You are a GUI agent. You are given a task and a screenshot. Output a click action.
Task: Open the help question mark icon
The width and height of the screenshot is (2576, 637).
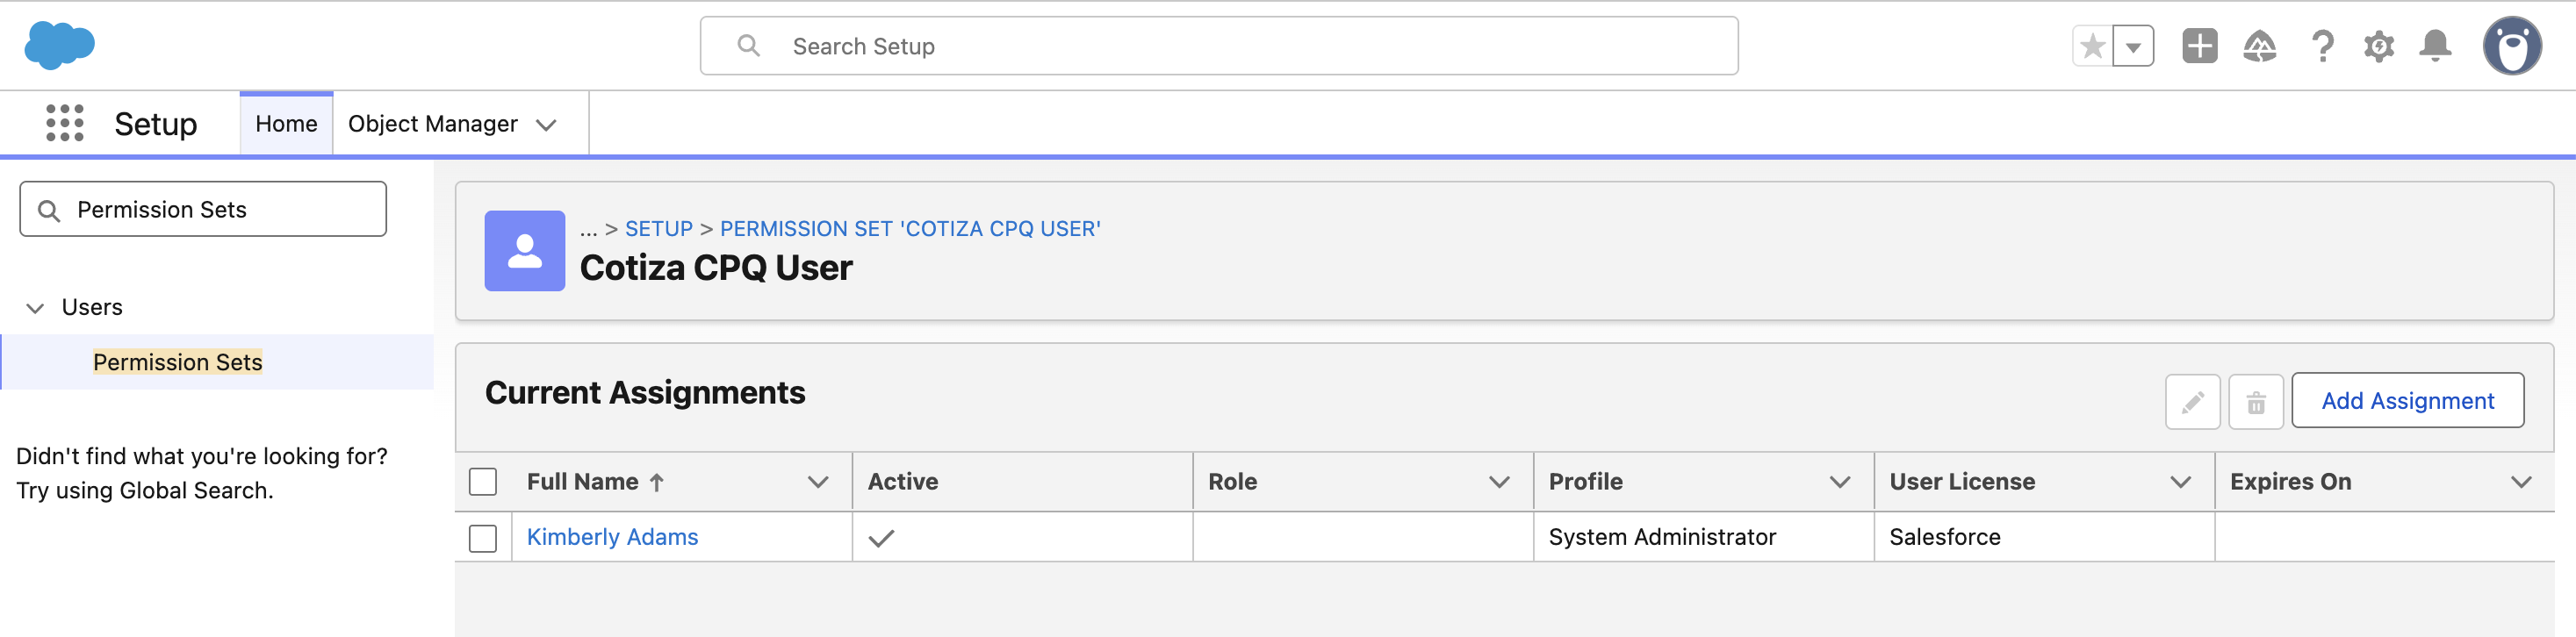[x=2322, y=46]
